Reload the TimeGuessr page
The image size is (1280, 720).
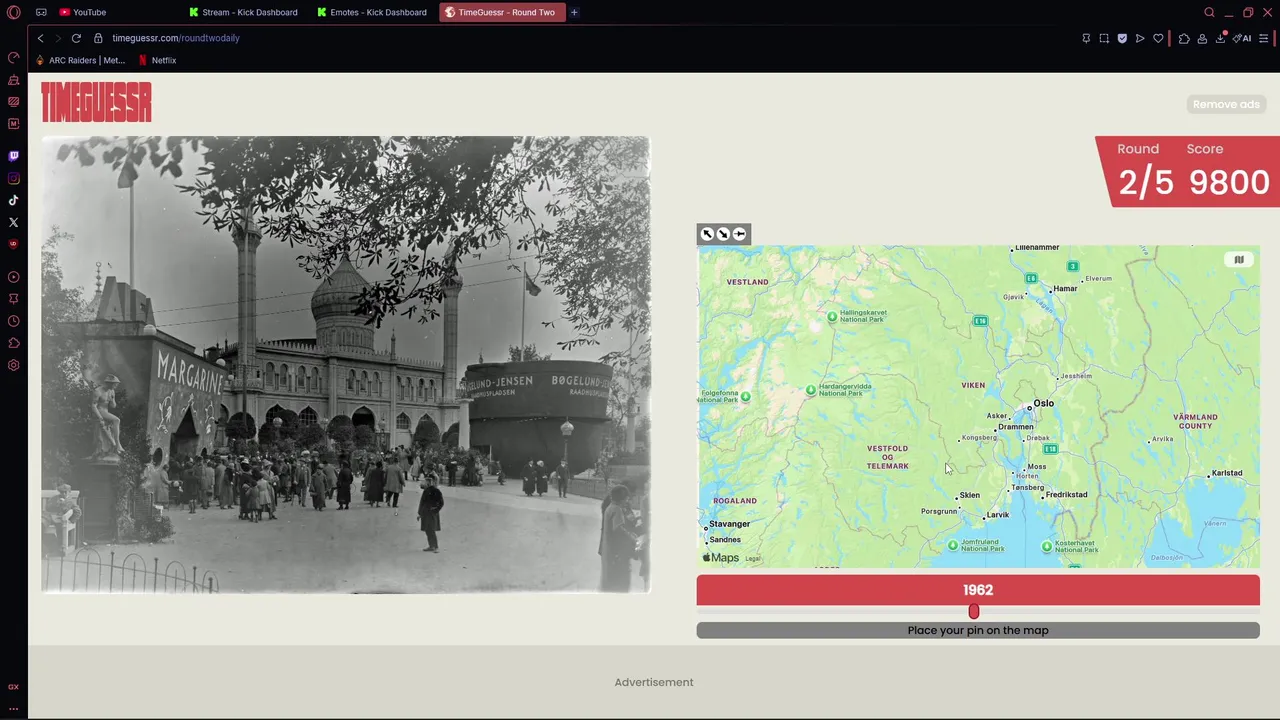click(76, 38)
